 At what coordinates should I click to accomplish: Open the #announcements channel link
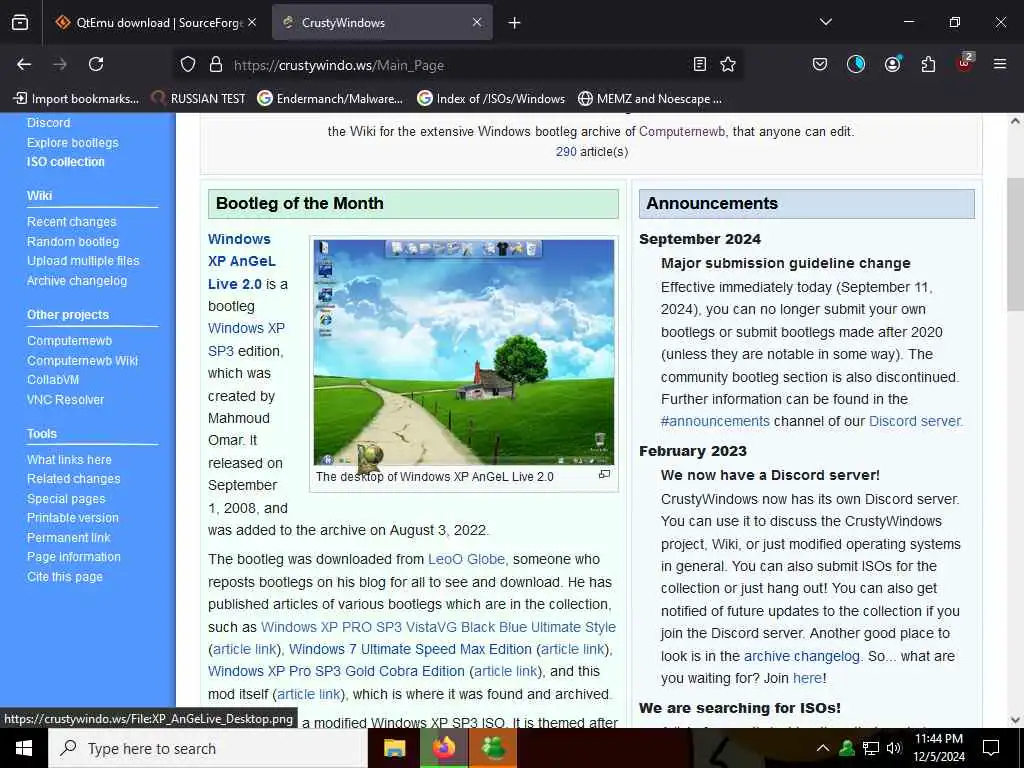(715, 422)
